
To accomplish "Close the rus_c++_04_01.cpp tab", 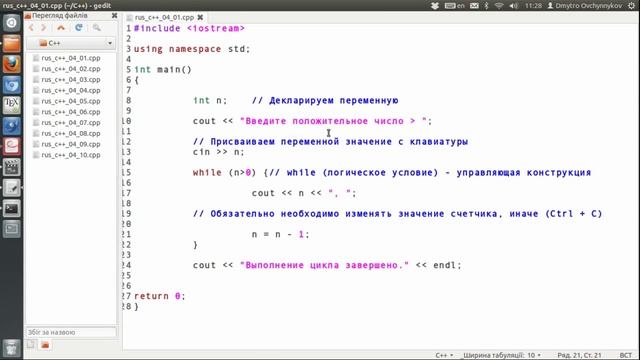I will (200, 17).
